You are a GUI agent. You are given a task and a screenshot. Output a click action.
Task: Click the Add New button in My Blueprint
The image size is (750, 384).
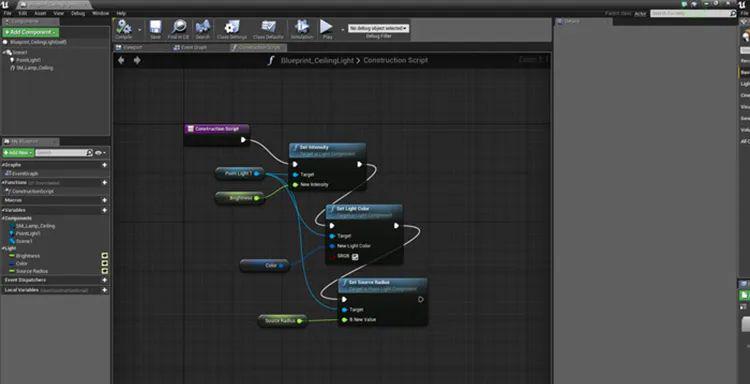(18, 153)
